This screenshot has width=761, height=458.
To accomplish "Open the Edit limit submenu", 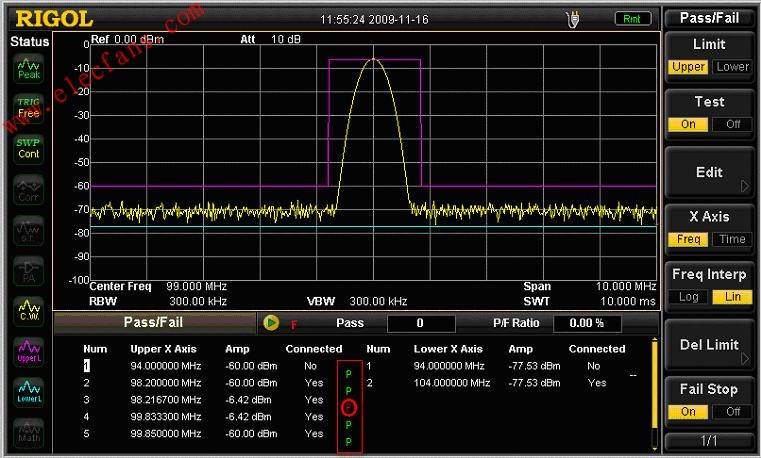I will click(x=709, y=173).
